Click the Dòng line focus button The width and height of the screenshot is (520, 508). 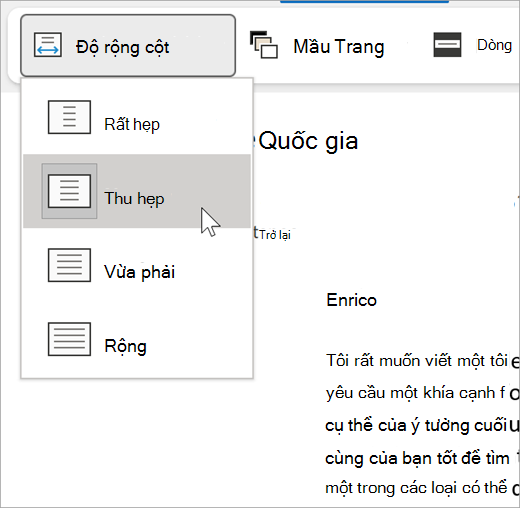tap(473, 45)
